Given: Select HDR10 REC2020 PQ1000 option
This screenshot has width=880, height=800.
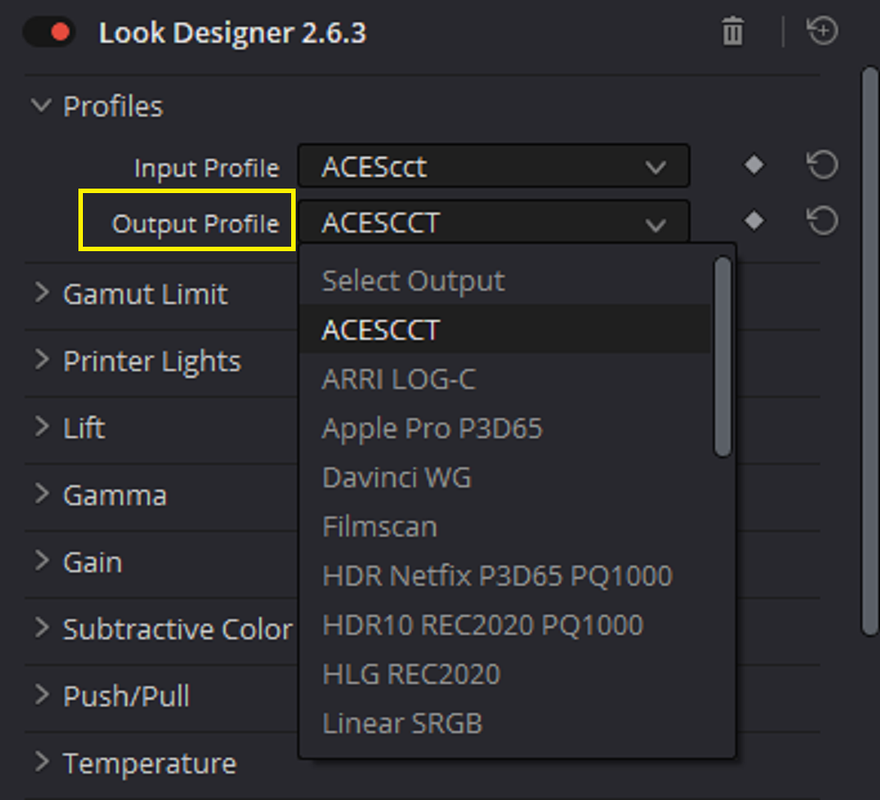Looking at the screenshot, I should click(506, 624).
